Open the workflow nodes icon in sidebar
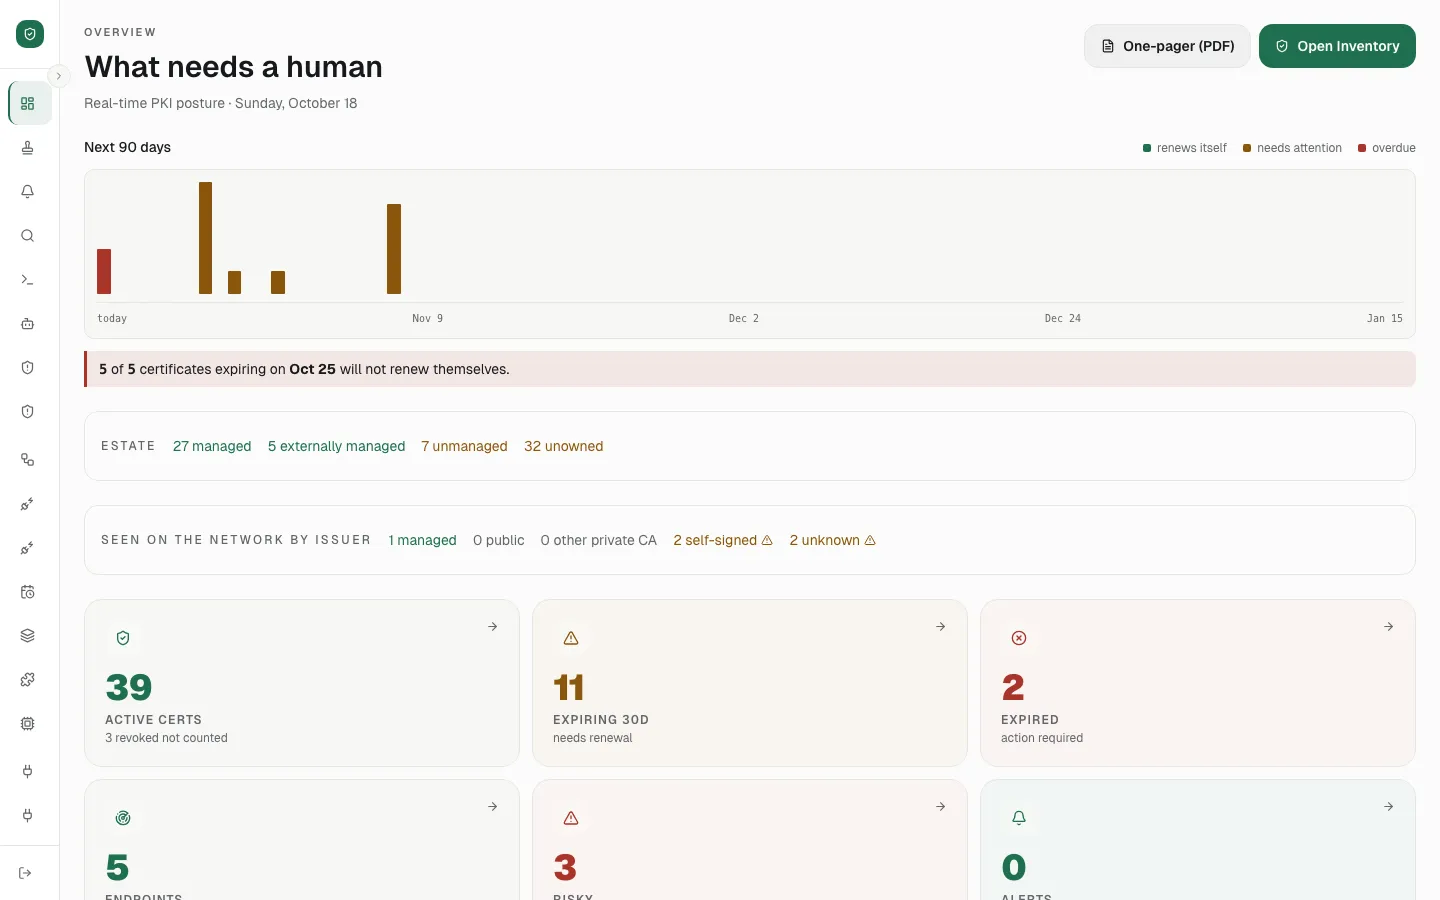Viewport: 1440px width, 900px height. [28, 460]
